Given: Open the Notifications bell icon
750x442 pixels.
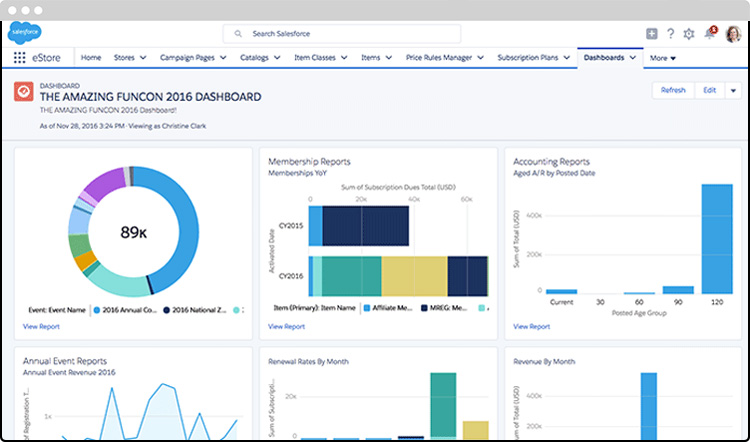Looking at the screenshot, I should (x=710, y=33).
